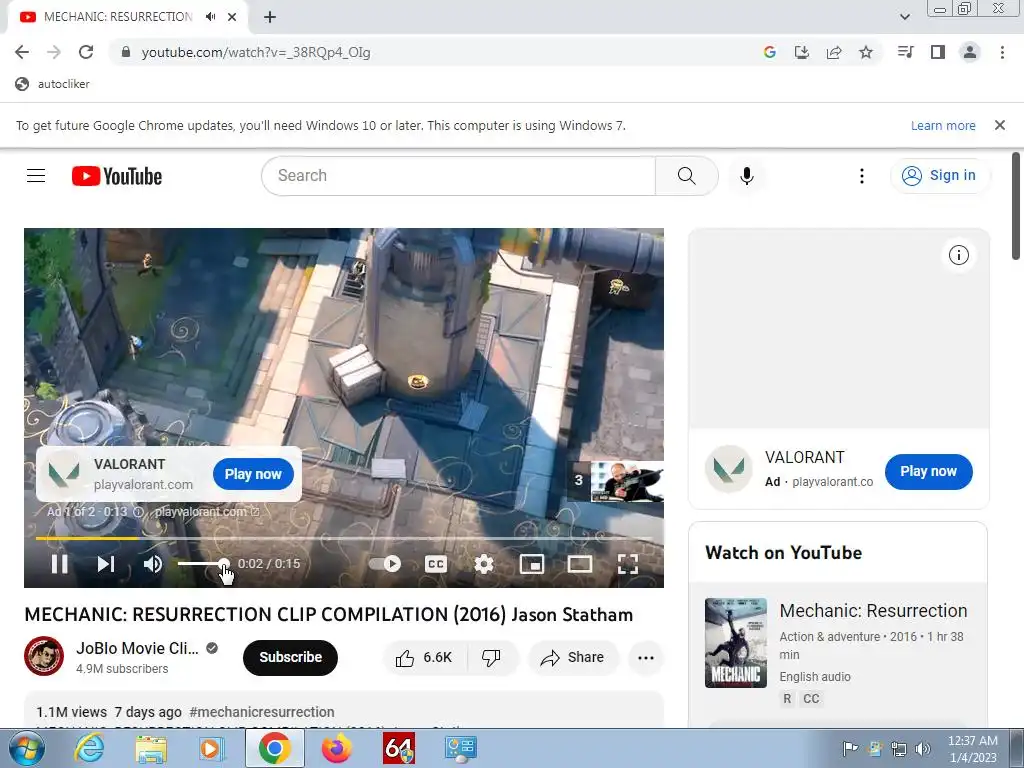
Task: Like the video
Action: [x=424, y=658]
